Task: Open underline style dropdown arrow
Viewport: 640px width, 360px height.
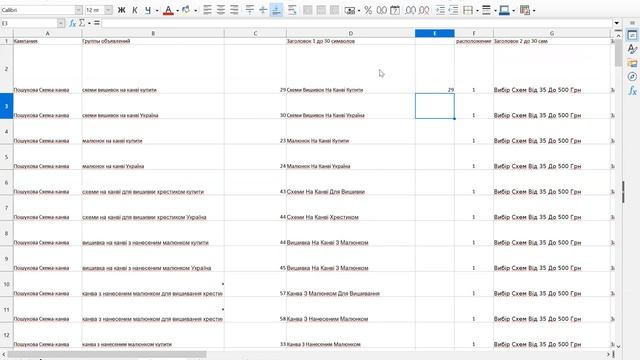Action: 157,10
